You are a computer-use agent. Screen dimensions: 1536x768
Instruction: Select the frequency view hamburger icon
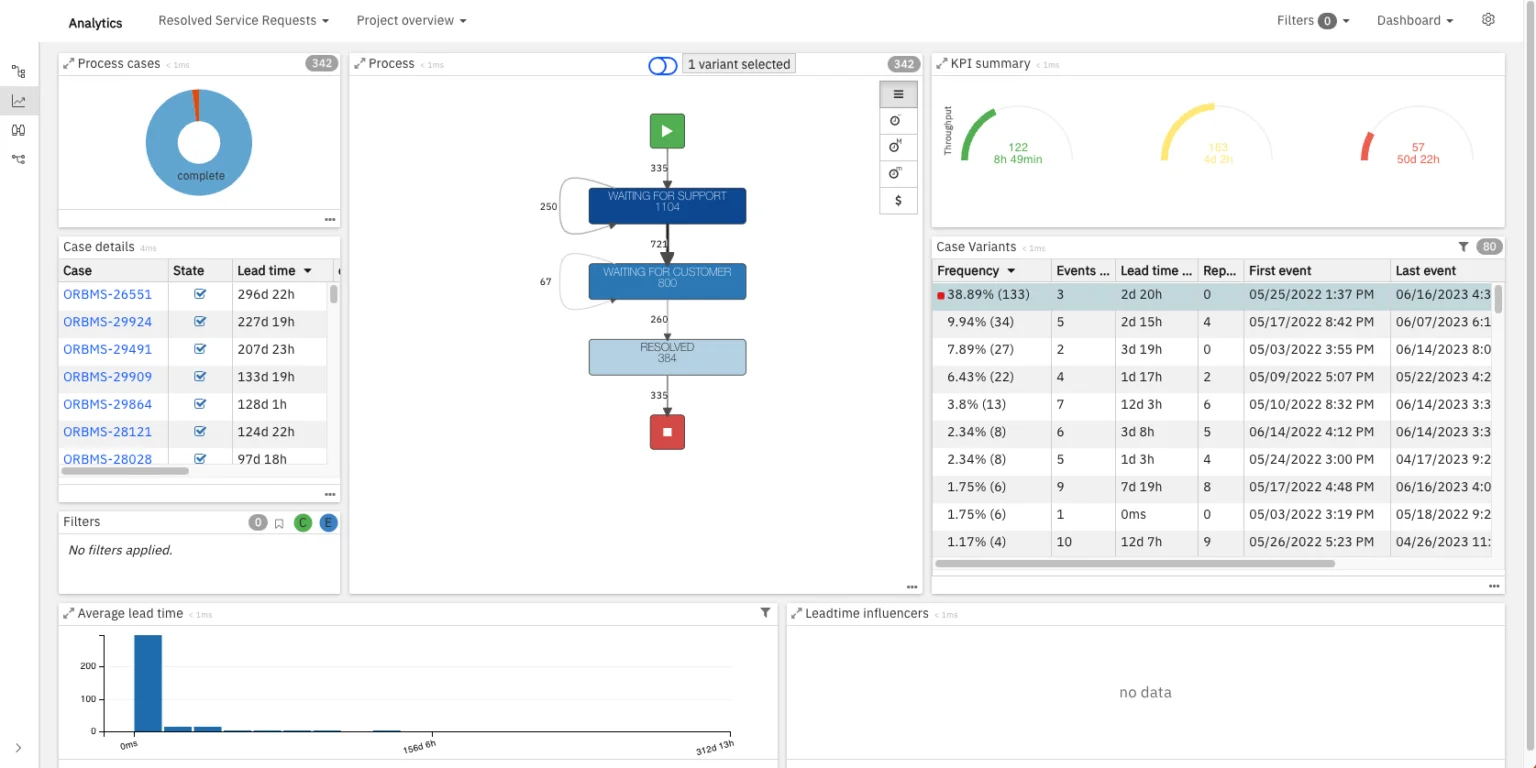coord(898,94)
